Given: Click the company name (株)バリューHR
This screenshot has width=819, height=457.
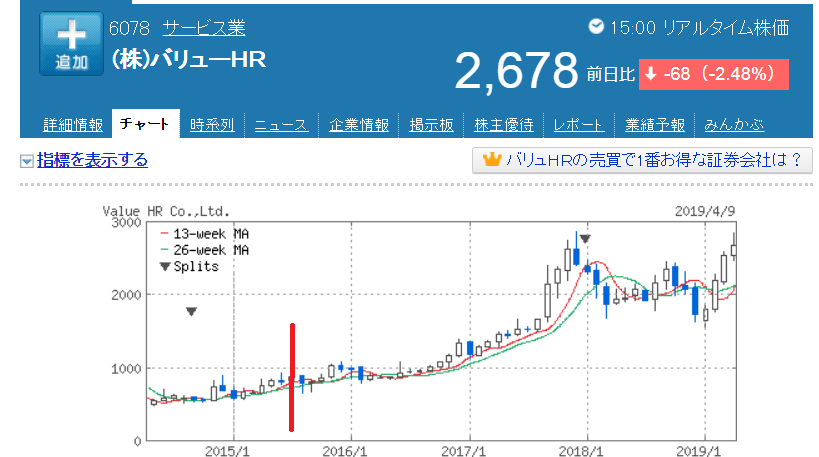Looking at the screenshot, I should tap(189, 60).
